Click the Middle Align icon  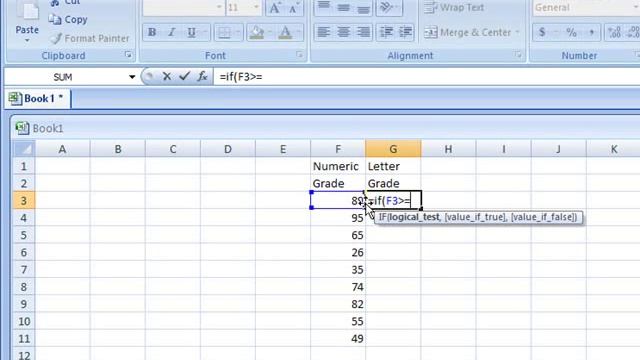click(x=343, y=7)
